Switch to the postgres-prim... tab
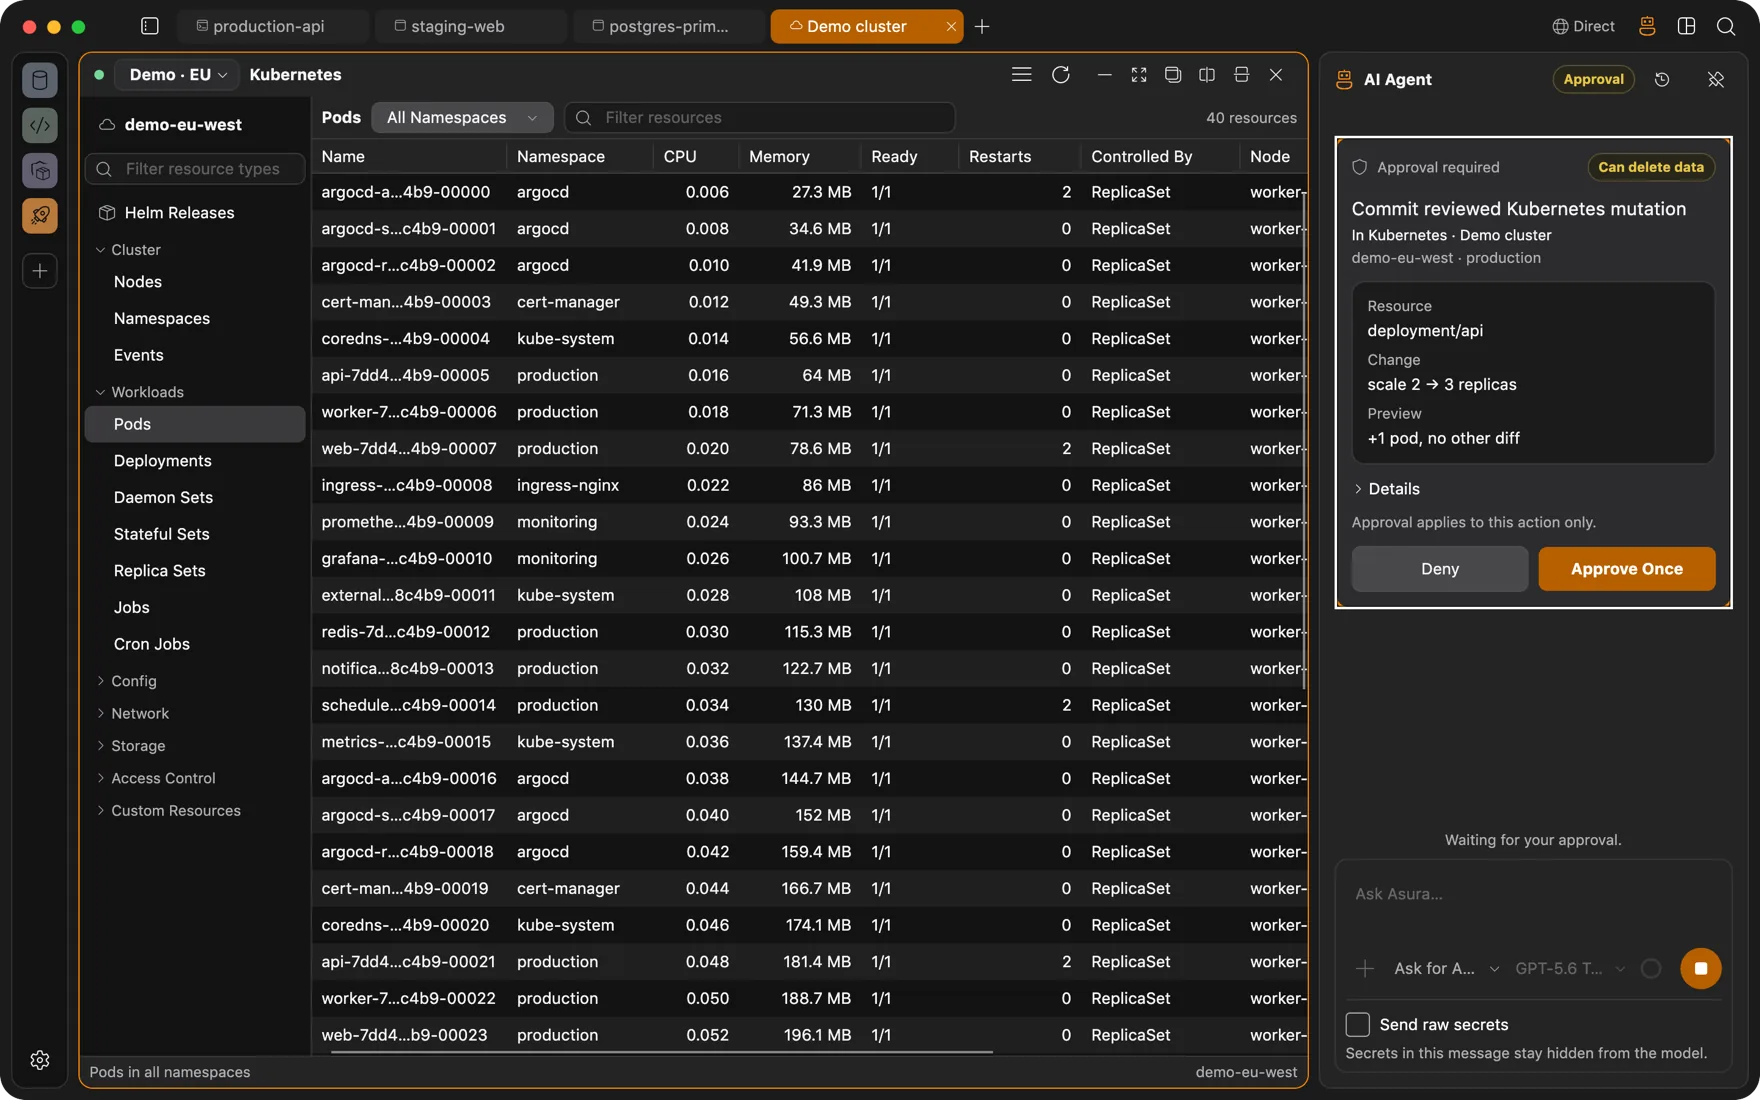The width and height of the screenshot is (1760, 1100). [666, 26]
